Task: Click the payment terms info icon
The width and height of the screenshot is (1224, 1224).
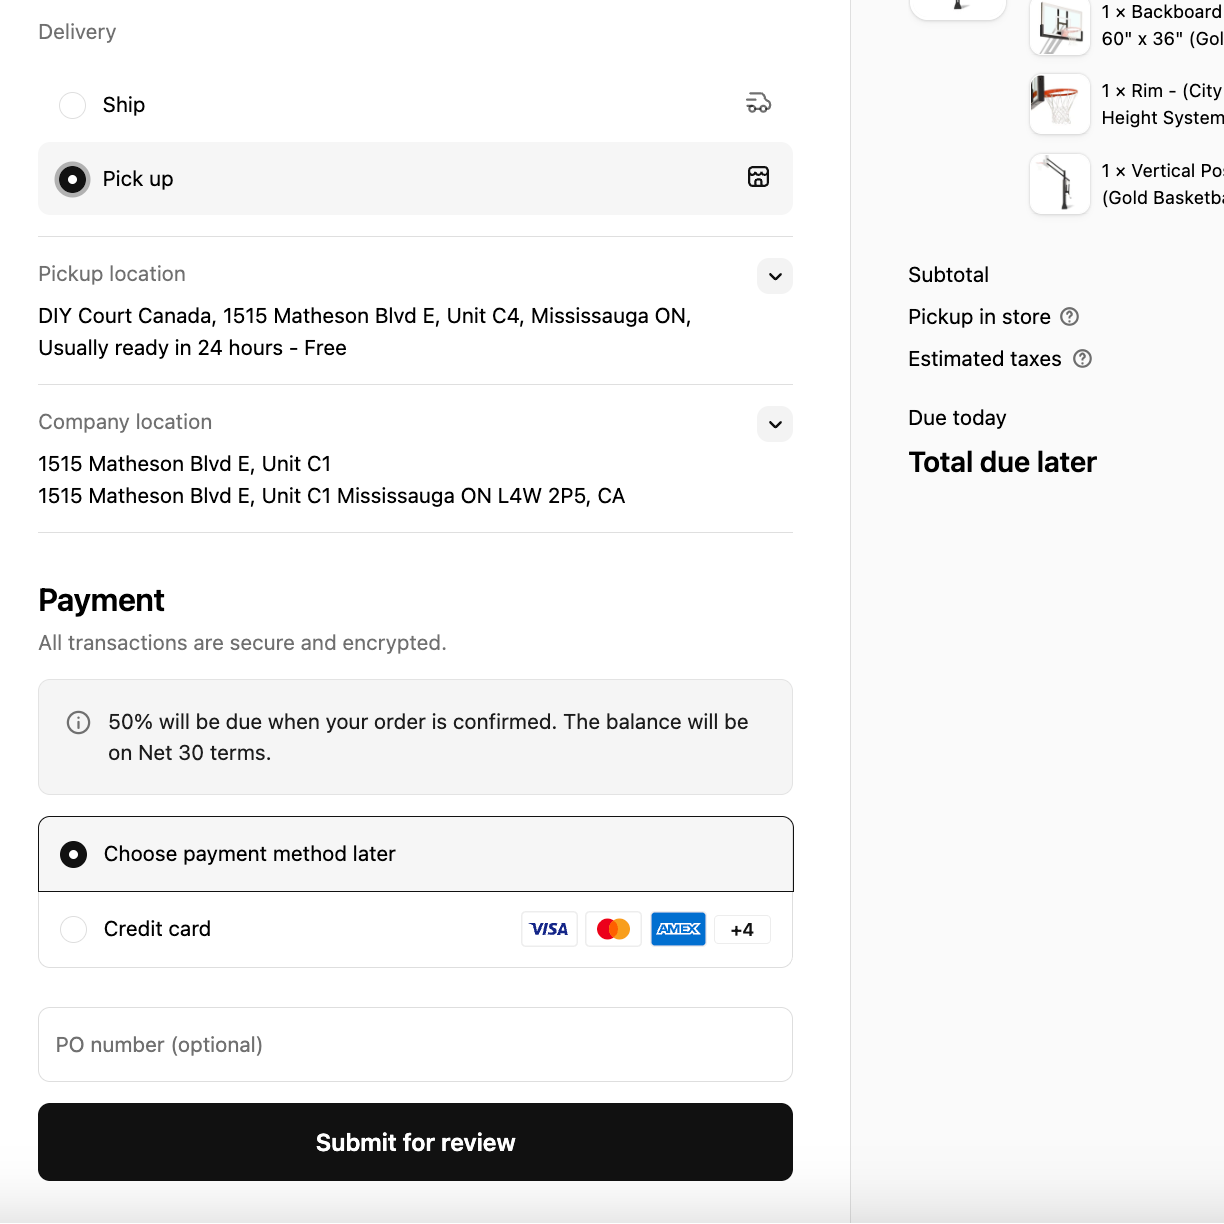Action: coord(78,722)
